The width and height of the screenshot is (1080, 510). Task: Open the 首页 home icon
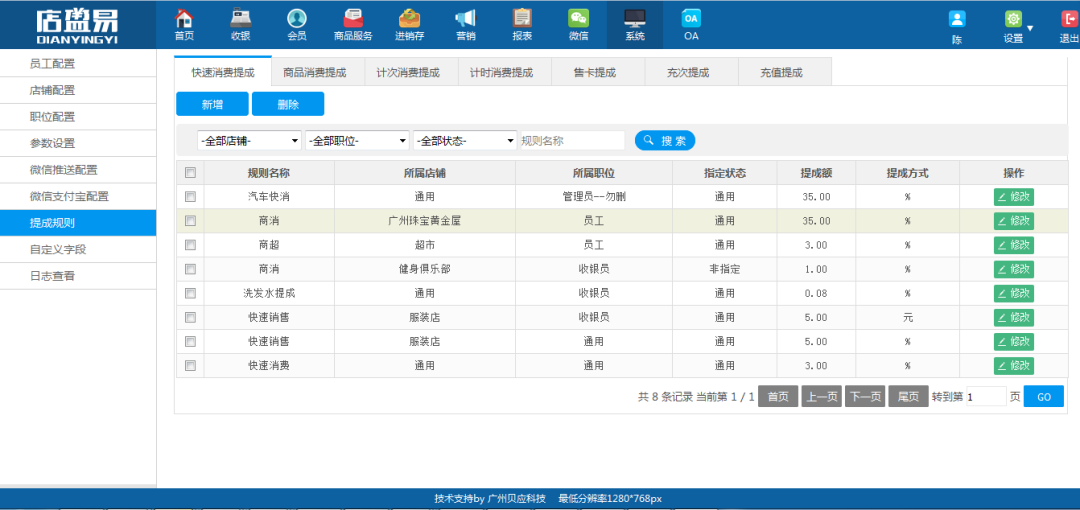click(184, 19)
